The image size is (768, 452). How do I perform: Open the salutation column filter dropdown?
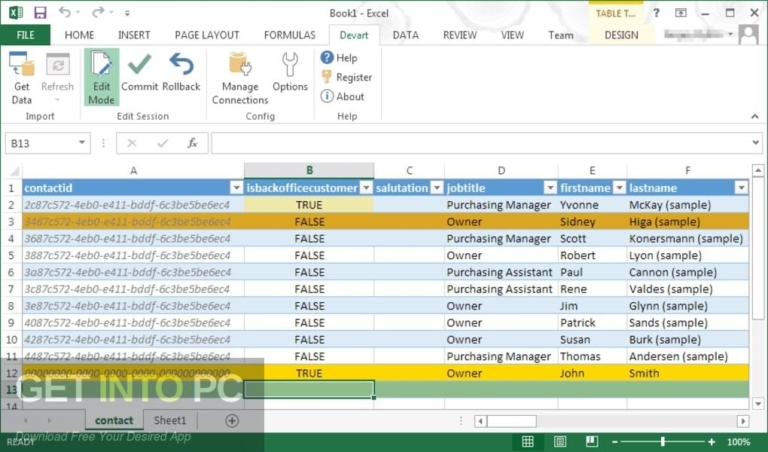pos(437,188)
